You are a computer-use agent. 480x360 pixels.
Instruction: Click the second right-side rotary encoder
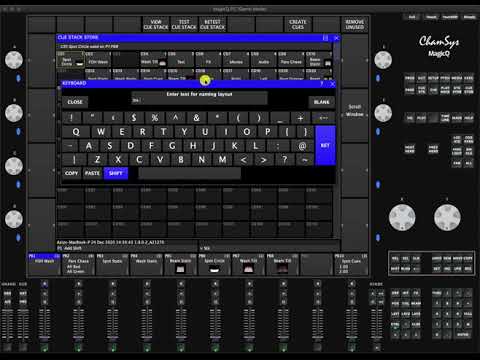[x=383, y=113]
